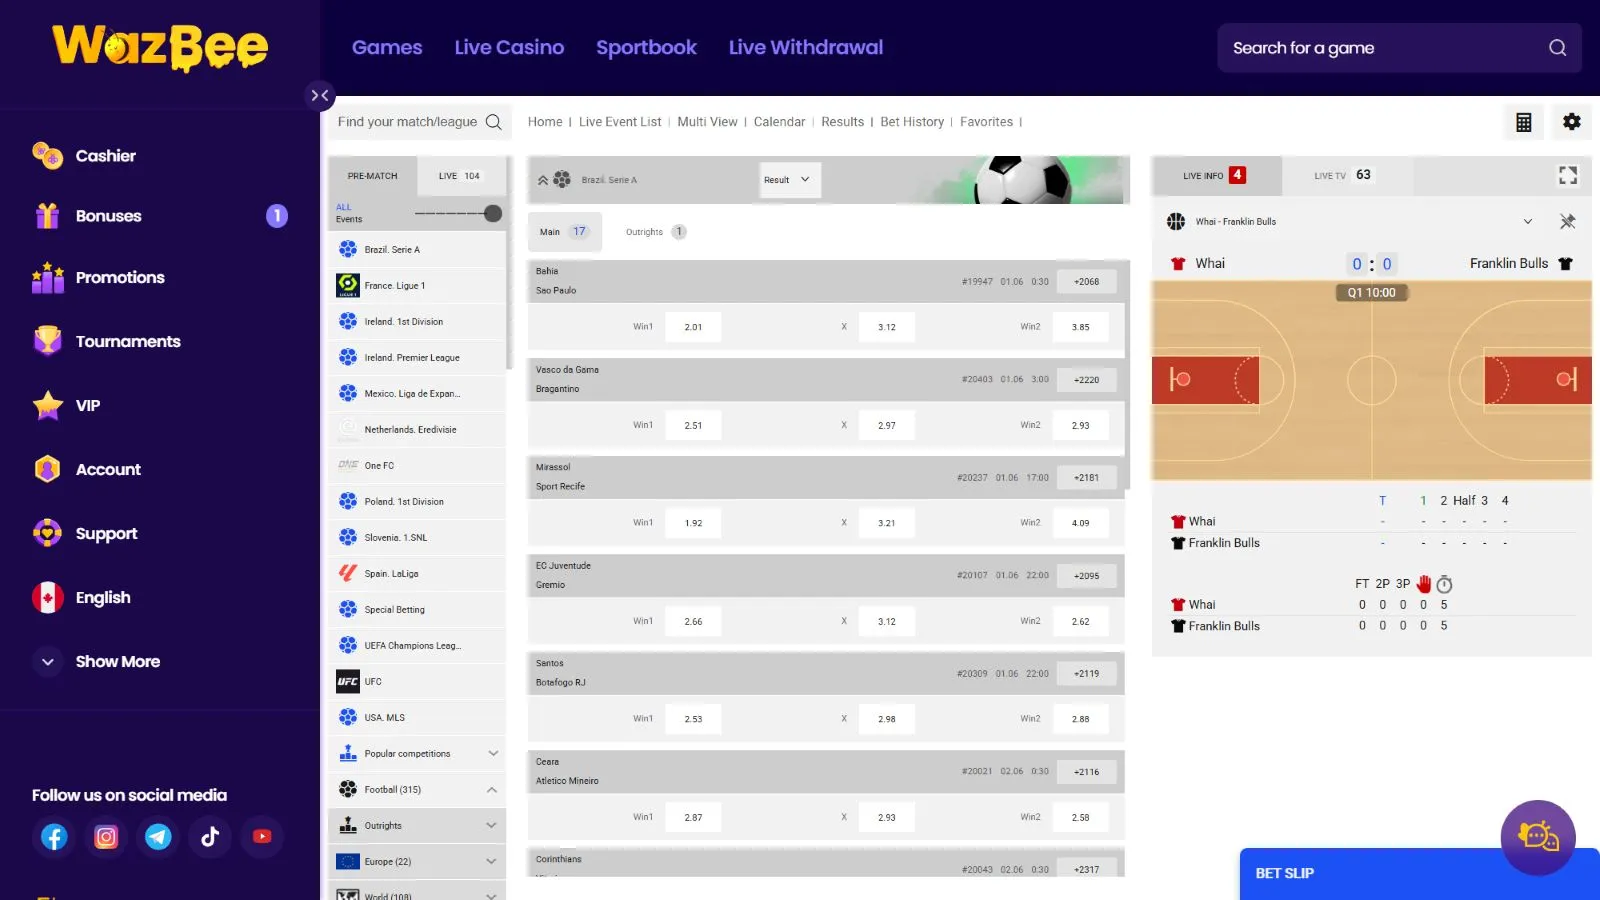This screenshot has width=1600, height=900.
Task: Open the Live Casino menu
Action: (x=509, y=48)
